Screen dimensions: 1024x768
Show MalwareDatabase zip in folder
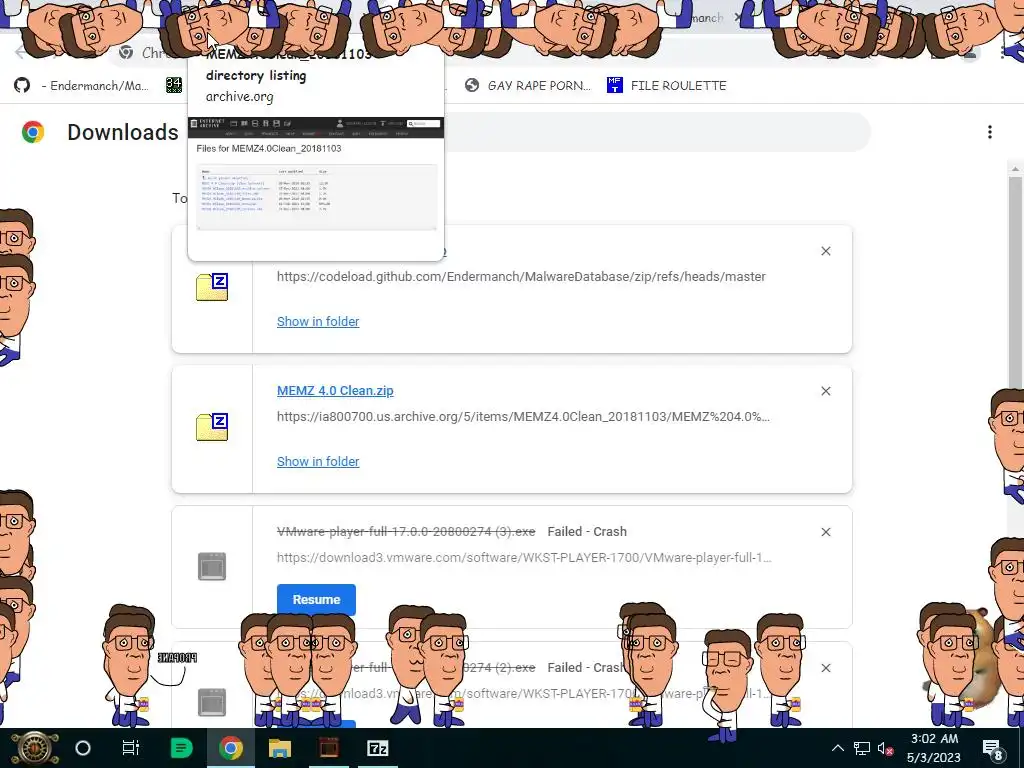[x=318, y=321]
